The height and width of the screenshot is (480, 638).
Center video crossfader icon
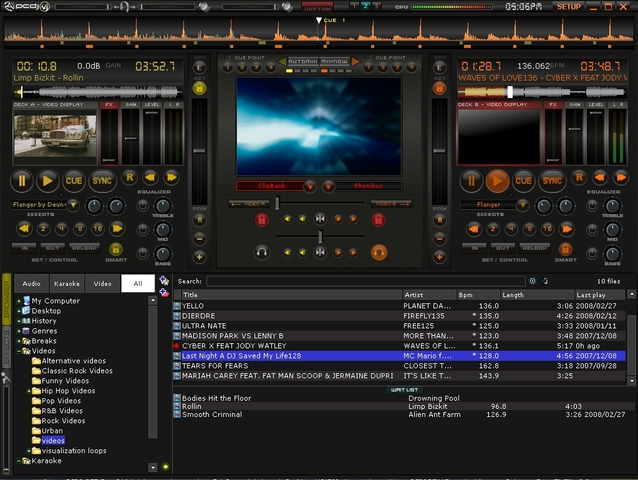tap(320, 219)
